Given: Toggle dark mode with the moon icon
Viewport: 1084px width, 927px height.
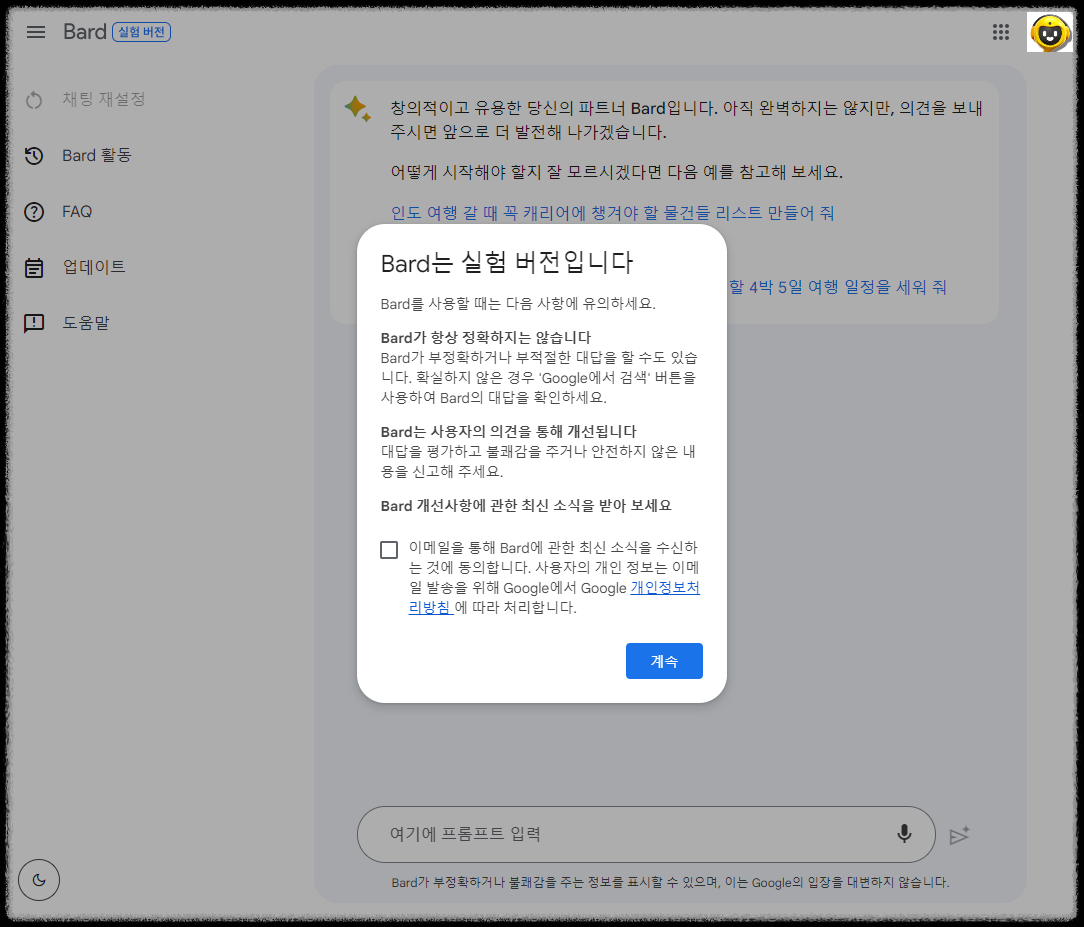Looking at the screenshot, I should point(38,879).
